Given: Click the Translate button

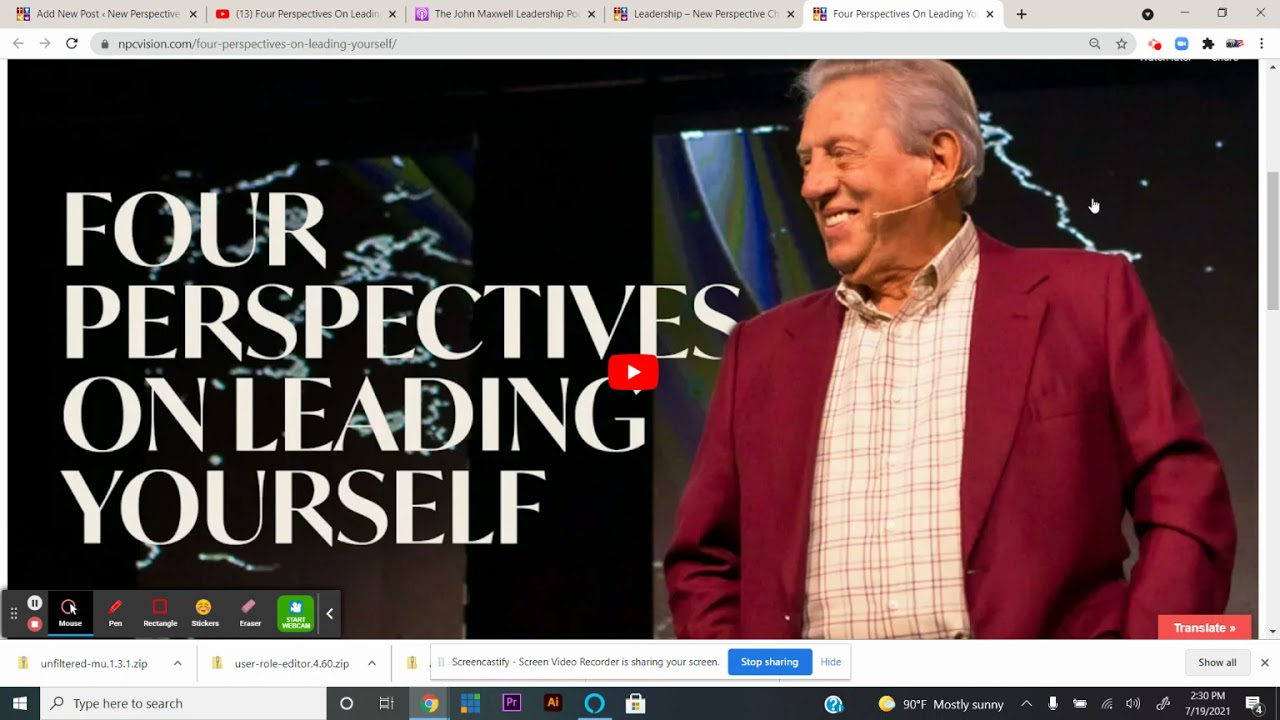Looking at the screenshot, I should (x=1204, y=628).
